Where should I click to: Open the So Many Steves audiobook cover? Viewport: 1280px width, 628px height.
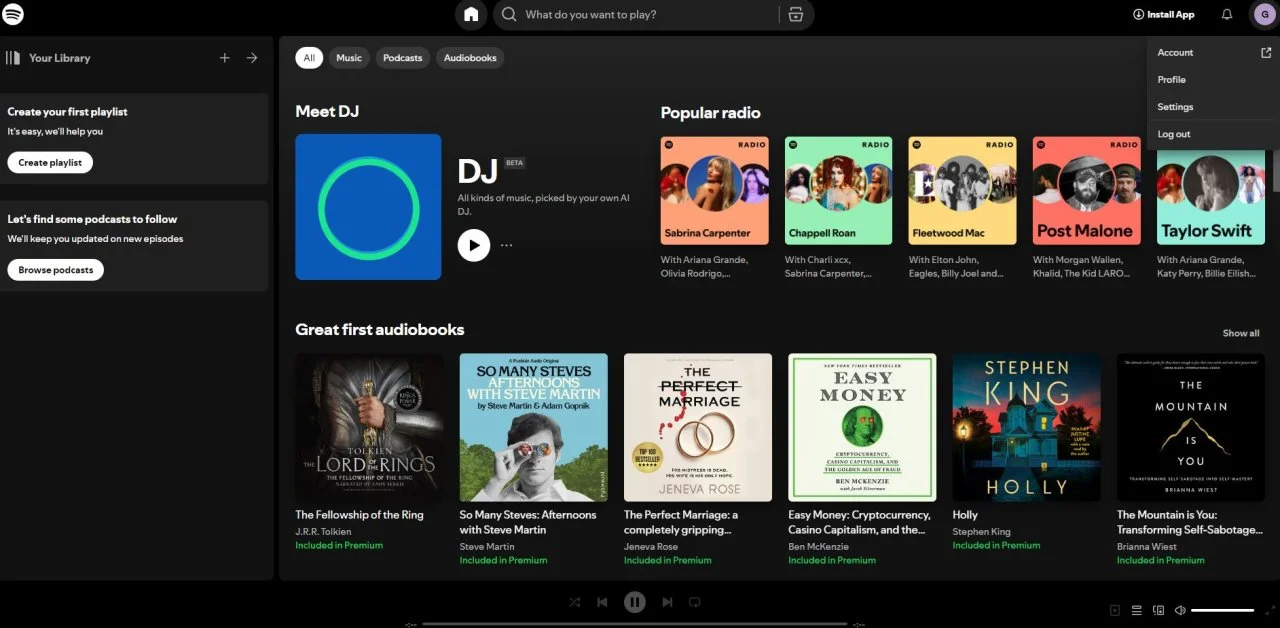(x=534, y=427)
